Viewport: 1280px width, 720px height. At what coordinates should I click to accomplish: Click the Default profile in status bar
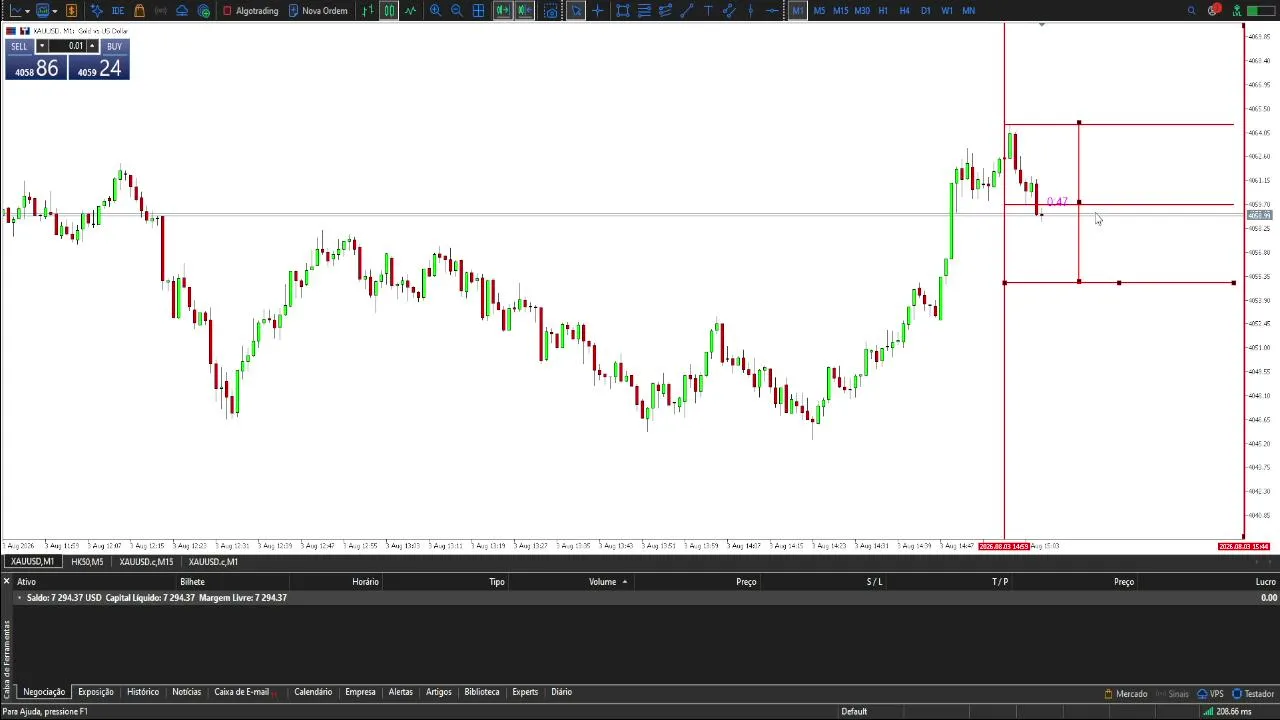(854, 711)
